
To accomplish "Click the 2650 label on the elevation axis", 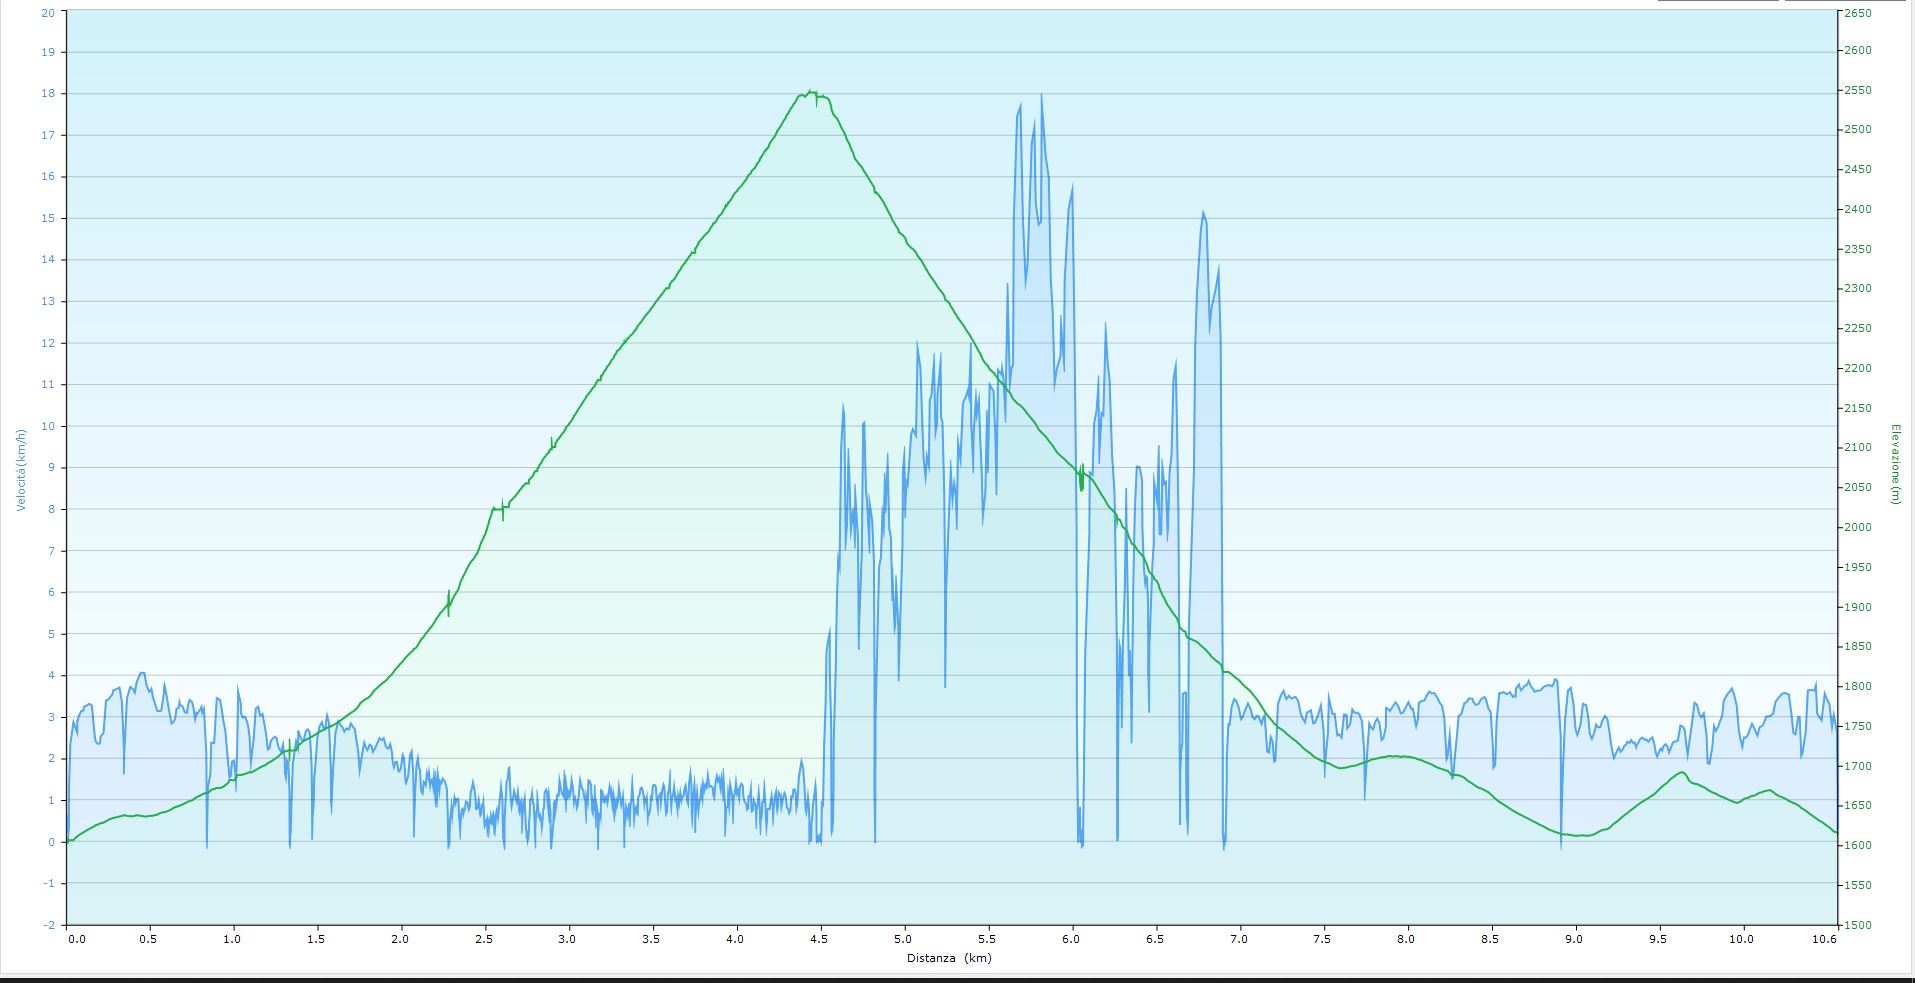I will (1857, 13).
